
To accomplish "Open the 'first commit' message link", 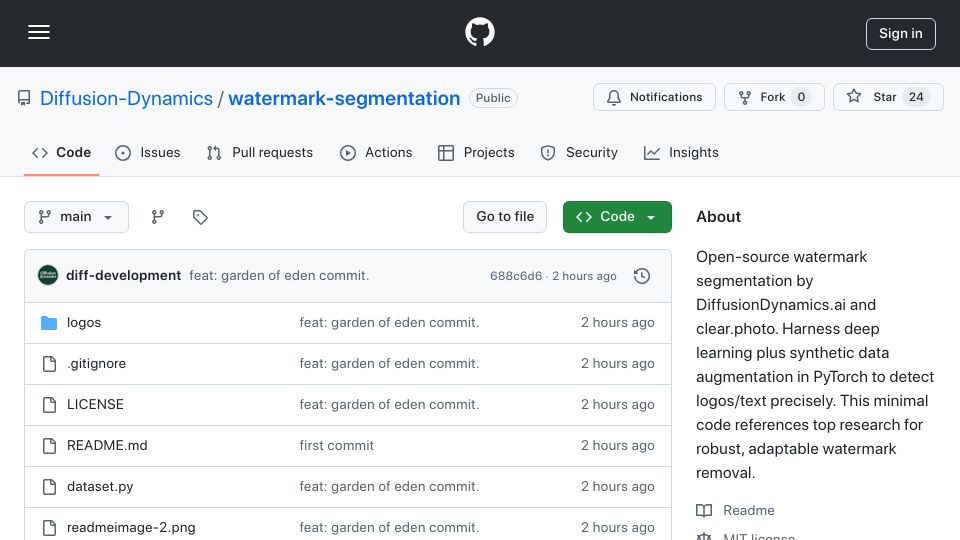I will click(336, 446).
